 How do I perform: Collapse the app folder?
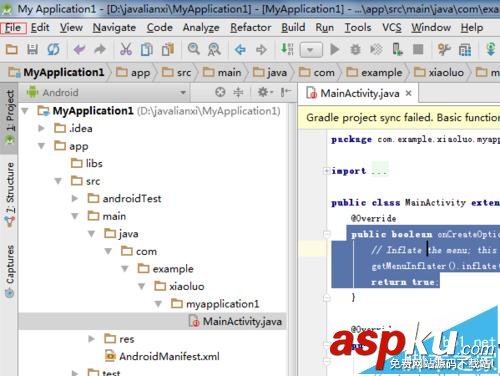pyautogui.click(x=41, y=146)
